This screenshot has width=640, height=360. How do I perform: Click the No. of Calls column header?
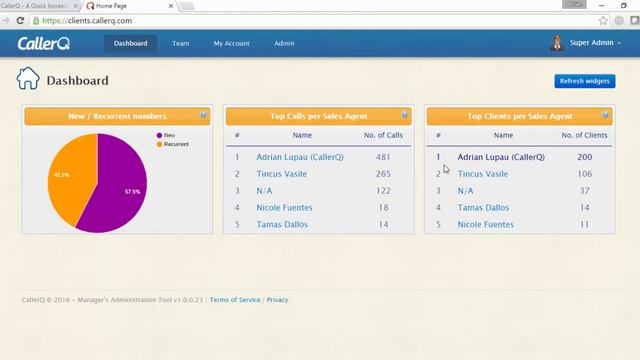pyautogui.click(x=383, y=135)
